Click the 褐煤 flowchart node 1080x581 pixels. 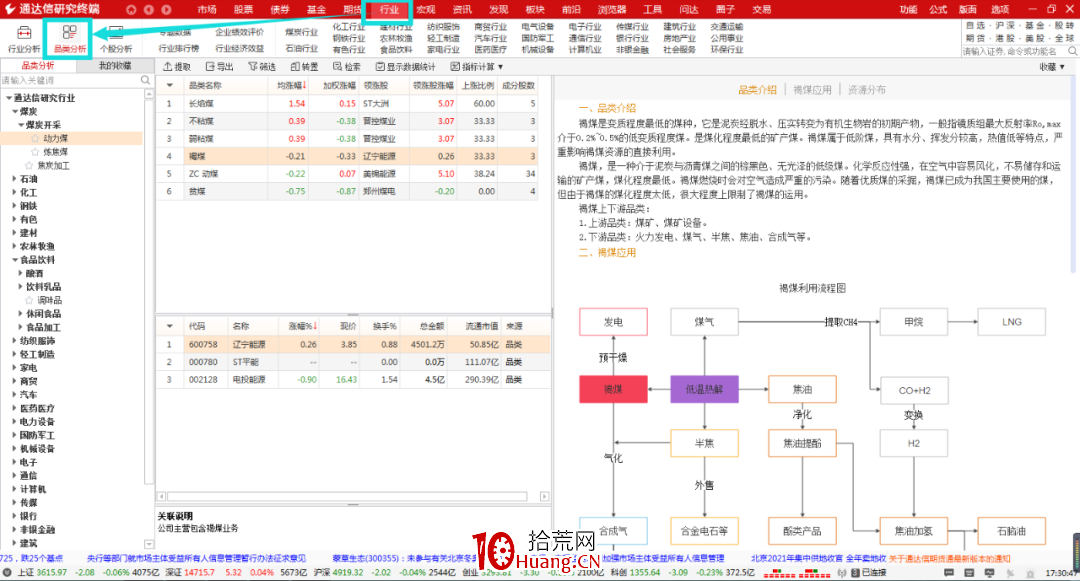click(613, 389)
